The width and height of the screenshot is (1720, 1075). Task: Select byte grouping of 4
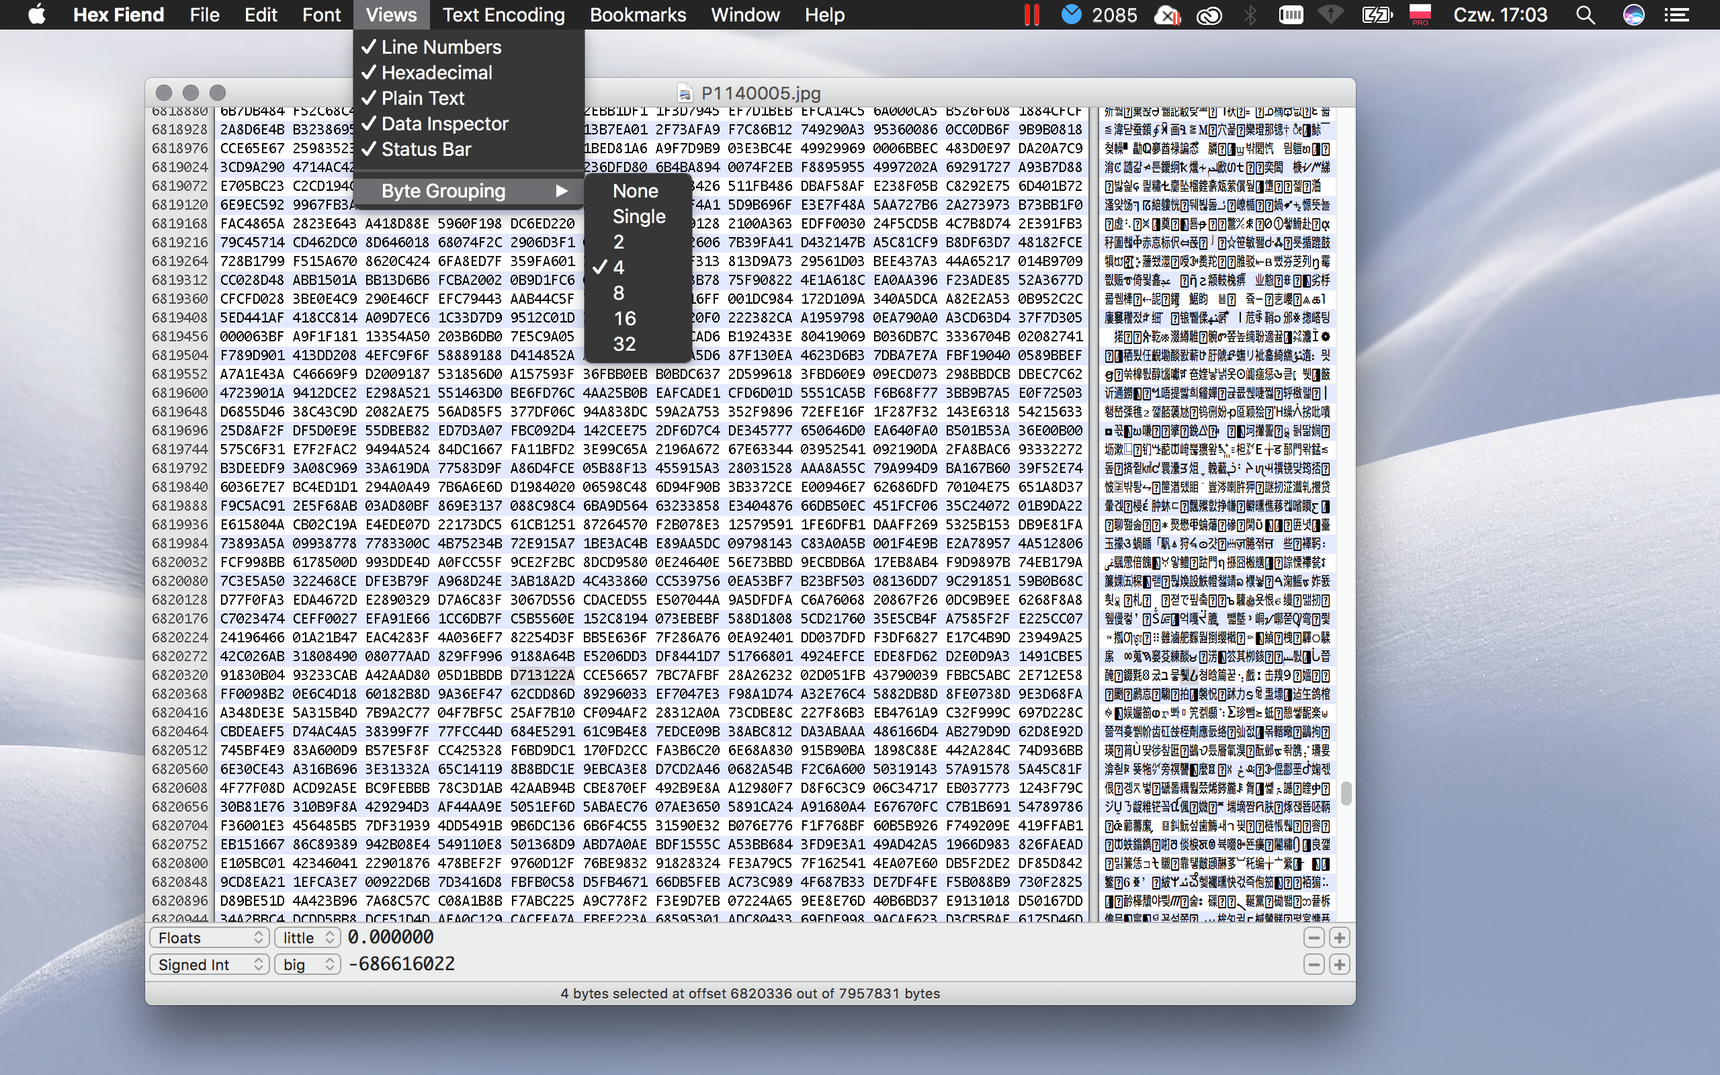tap(638, 267)
